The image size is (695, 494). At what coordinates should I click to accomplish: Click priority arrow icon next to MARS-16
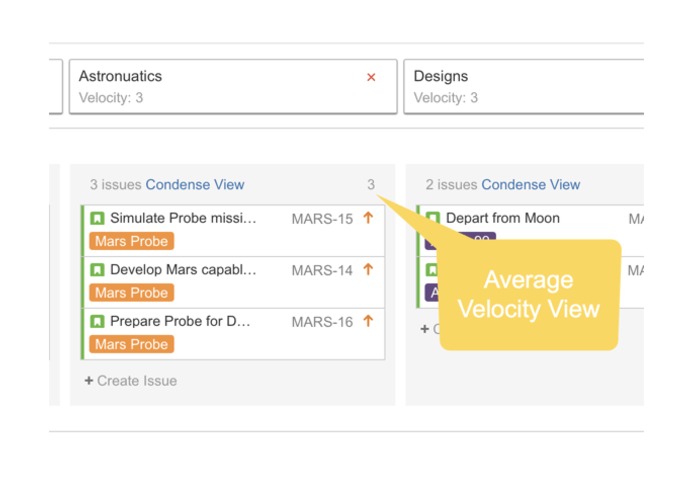pyautogui.click(x=368, y=322)
